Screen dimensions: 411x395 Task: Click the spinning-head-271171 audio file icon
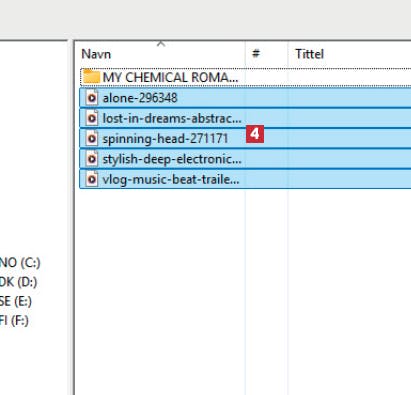tap(92, 138)
